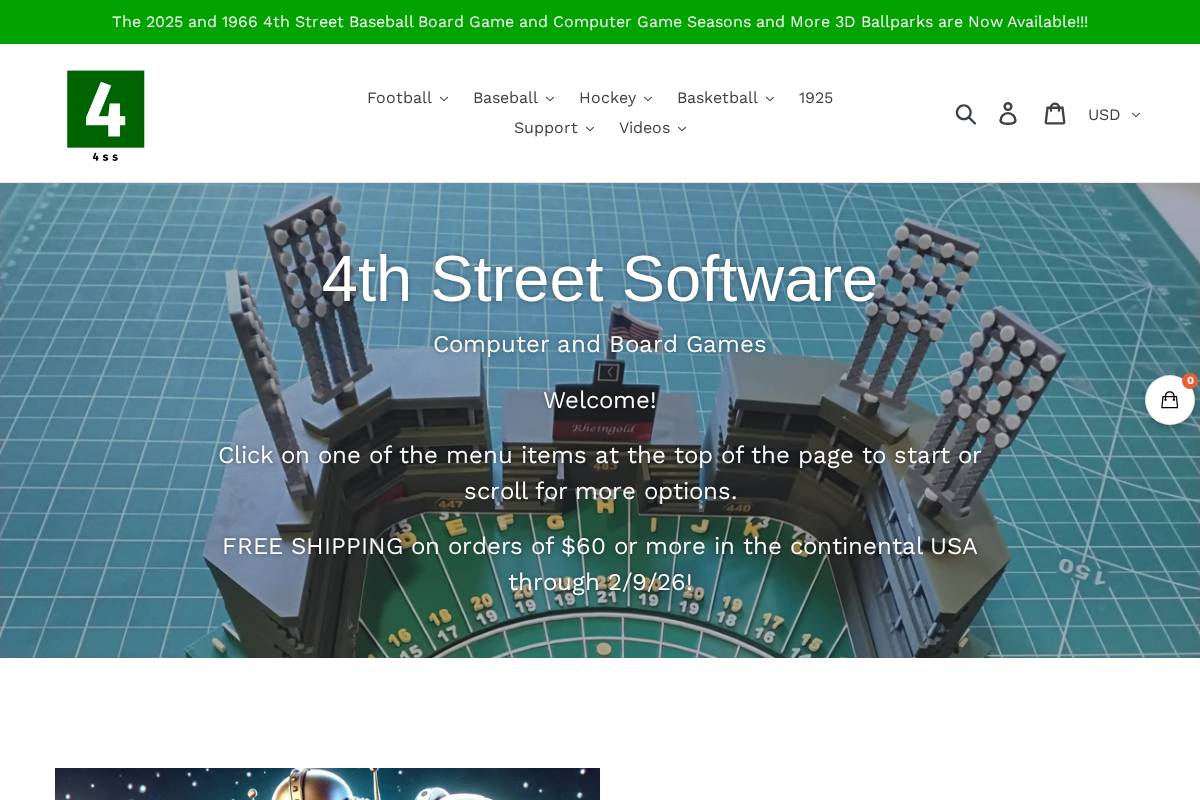1200x800 pixels.
Task: Click the floating cart bubble showing 0 items
Action: (1169, 399)
